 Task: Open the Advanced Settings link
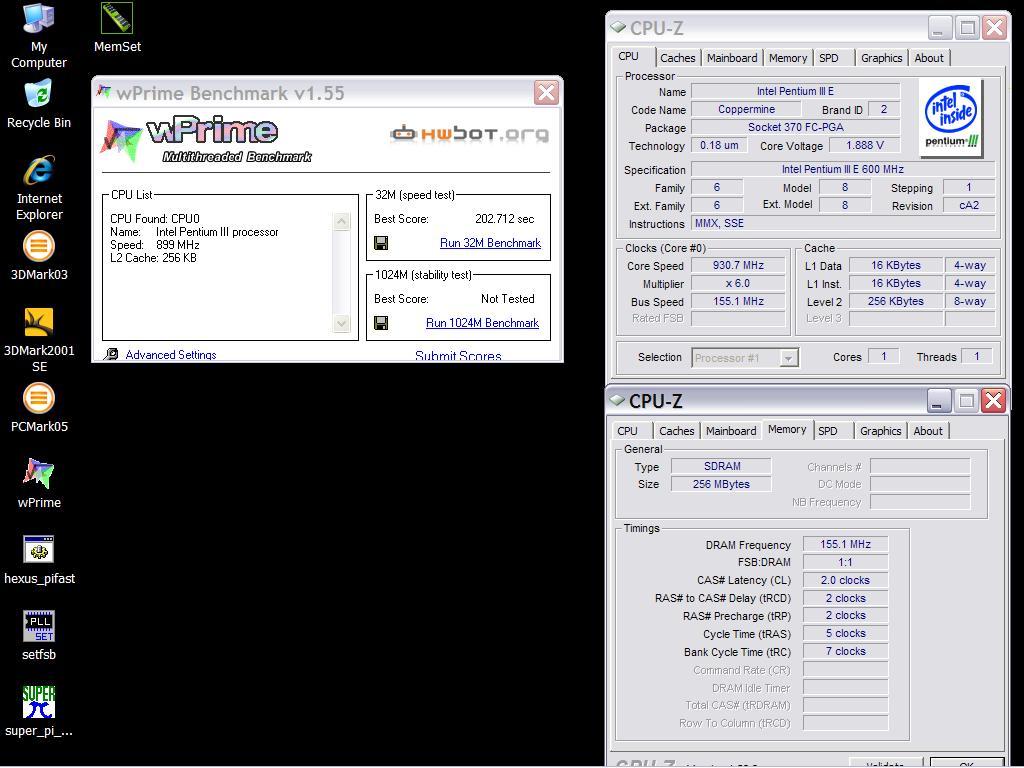170,355
